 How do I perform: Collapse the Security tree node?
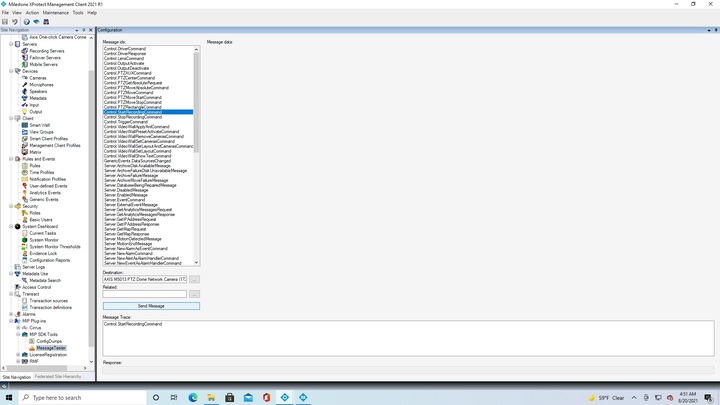[11, 206]
